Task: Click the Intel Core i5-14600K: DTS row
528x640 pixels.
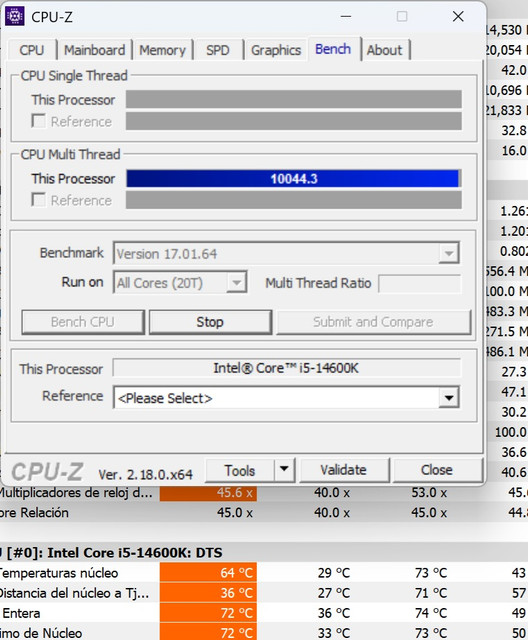Action: (264, 552)
